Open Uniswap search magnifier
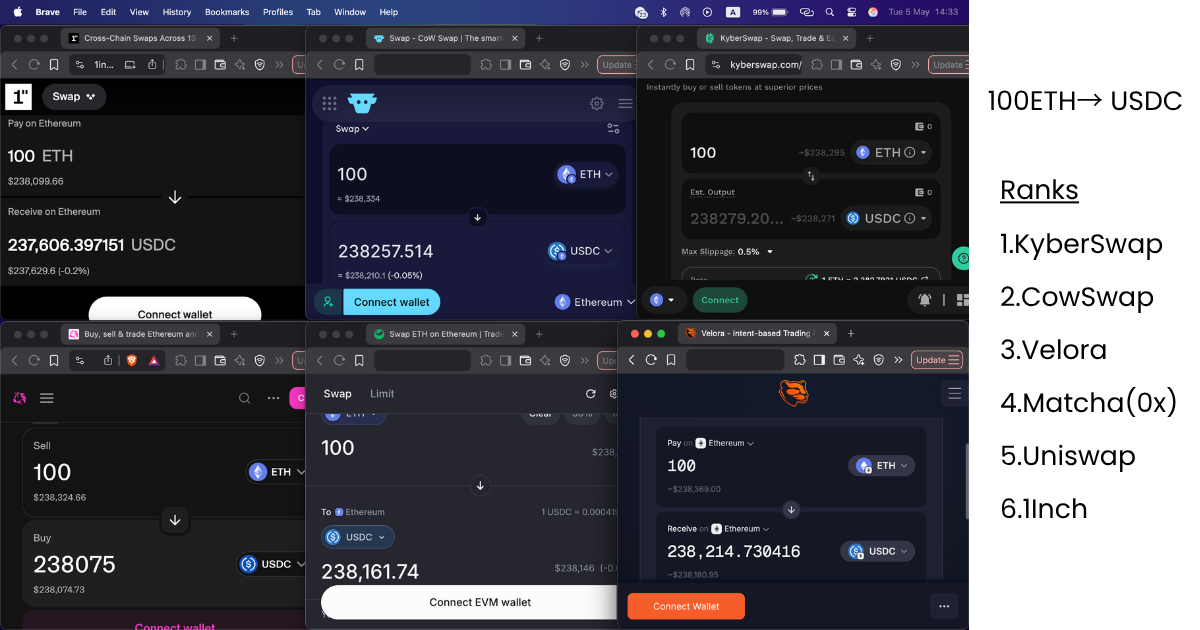The image size is (1200, 630). (x=244, y=398)
